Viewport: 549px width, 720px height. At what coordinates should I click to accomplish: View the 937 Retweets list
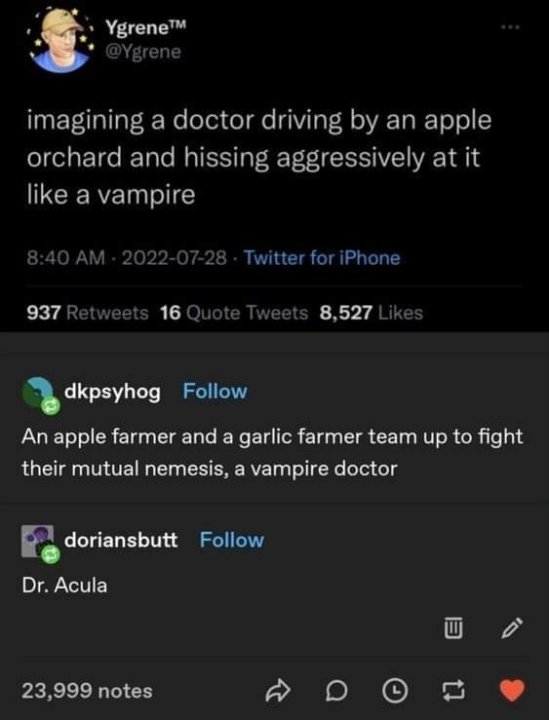[x=88, y=313]
